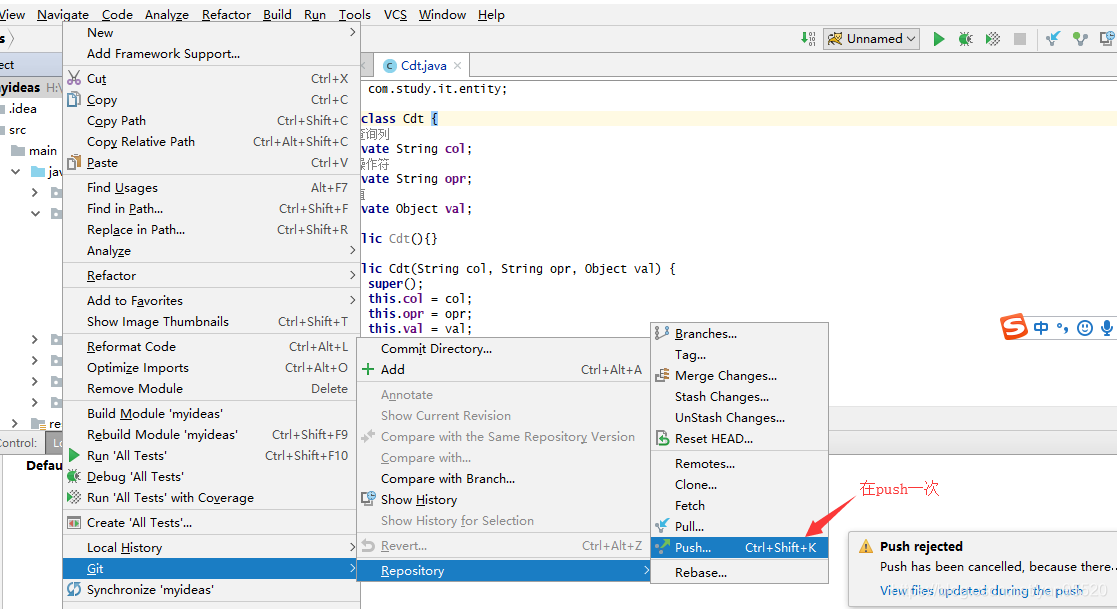Select Fetch in Repository submenu
Screen dimensions: 1117x609
pos(739,506)
